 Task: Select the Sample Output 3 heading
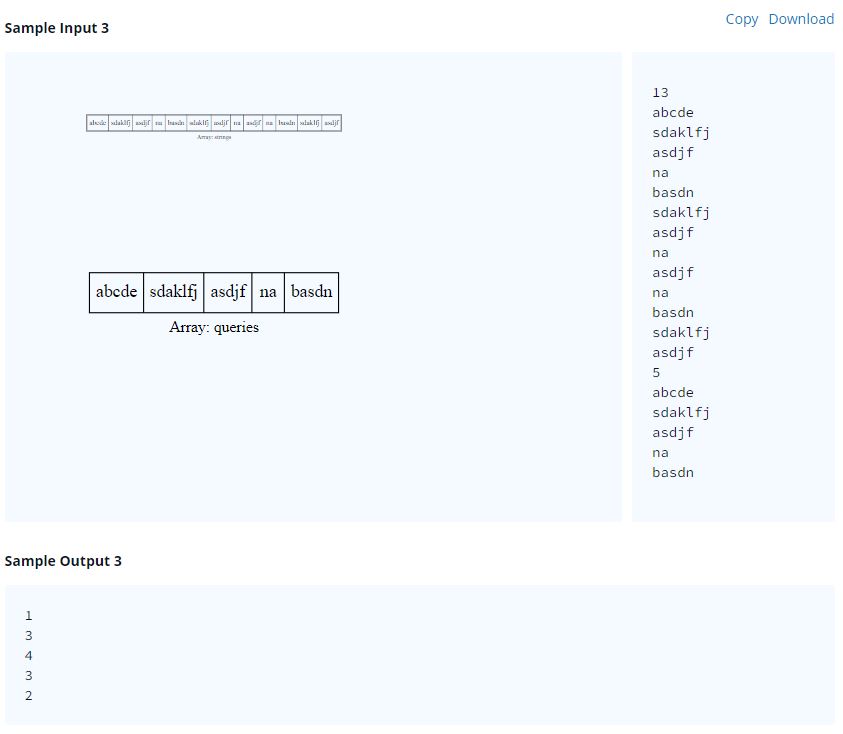(63, 561)
